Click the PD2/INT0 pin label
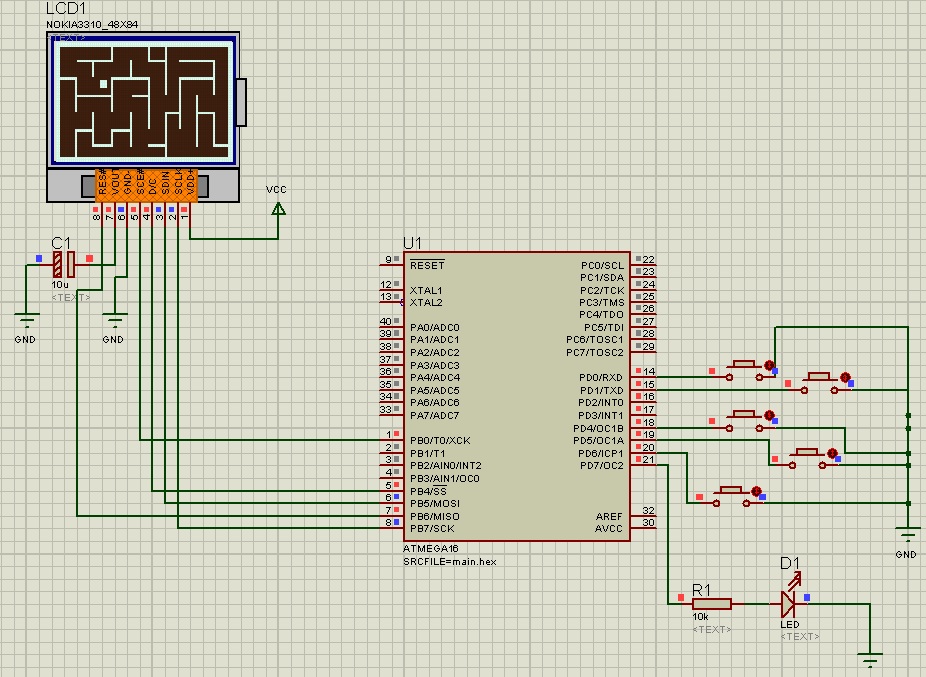 click(601, 403)
